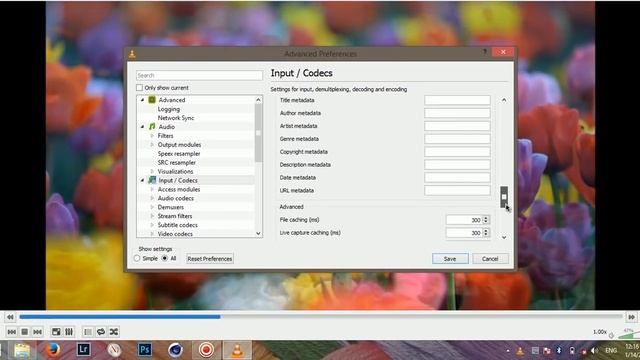
Task: Select Network Sync in the tree
Action: 176,118
